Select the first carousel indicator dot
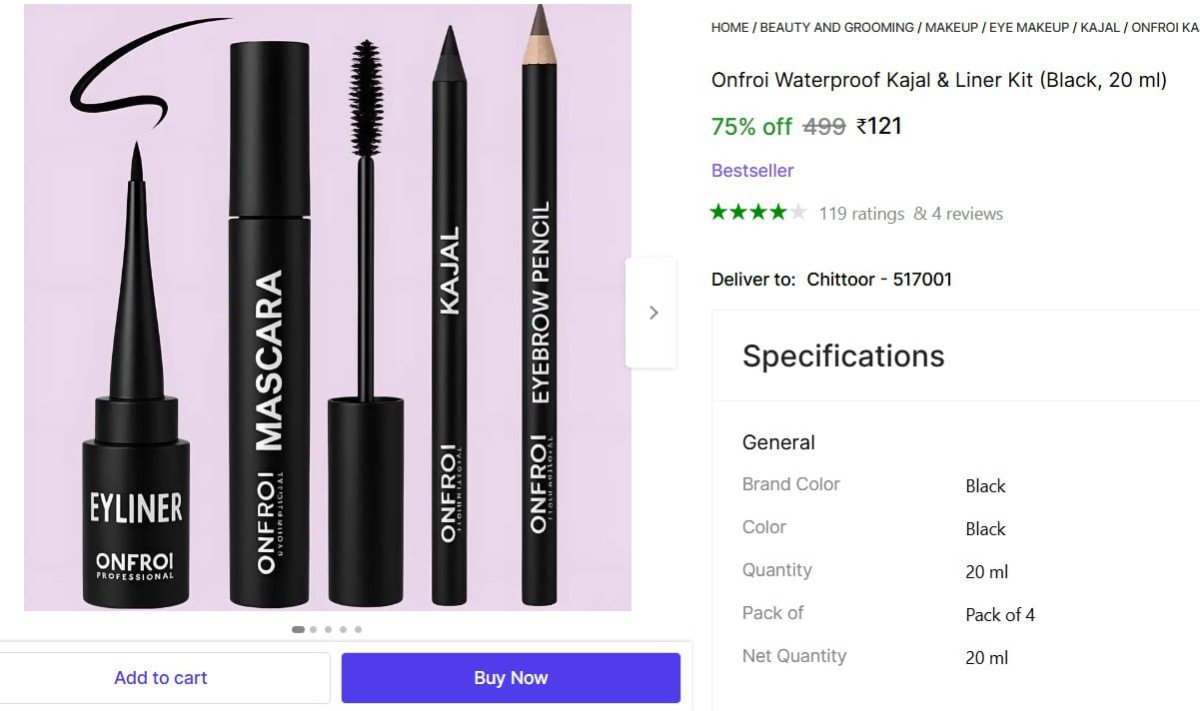Viewport: 1200px width, 711px height. (298, 629)
